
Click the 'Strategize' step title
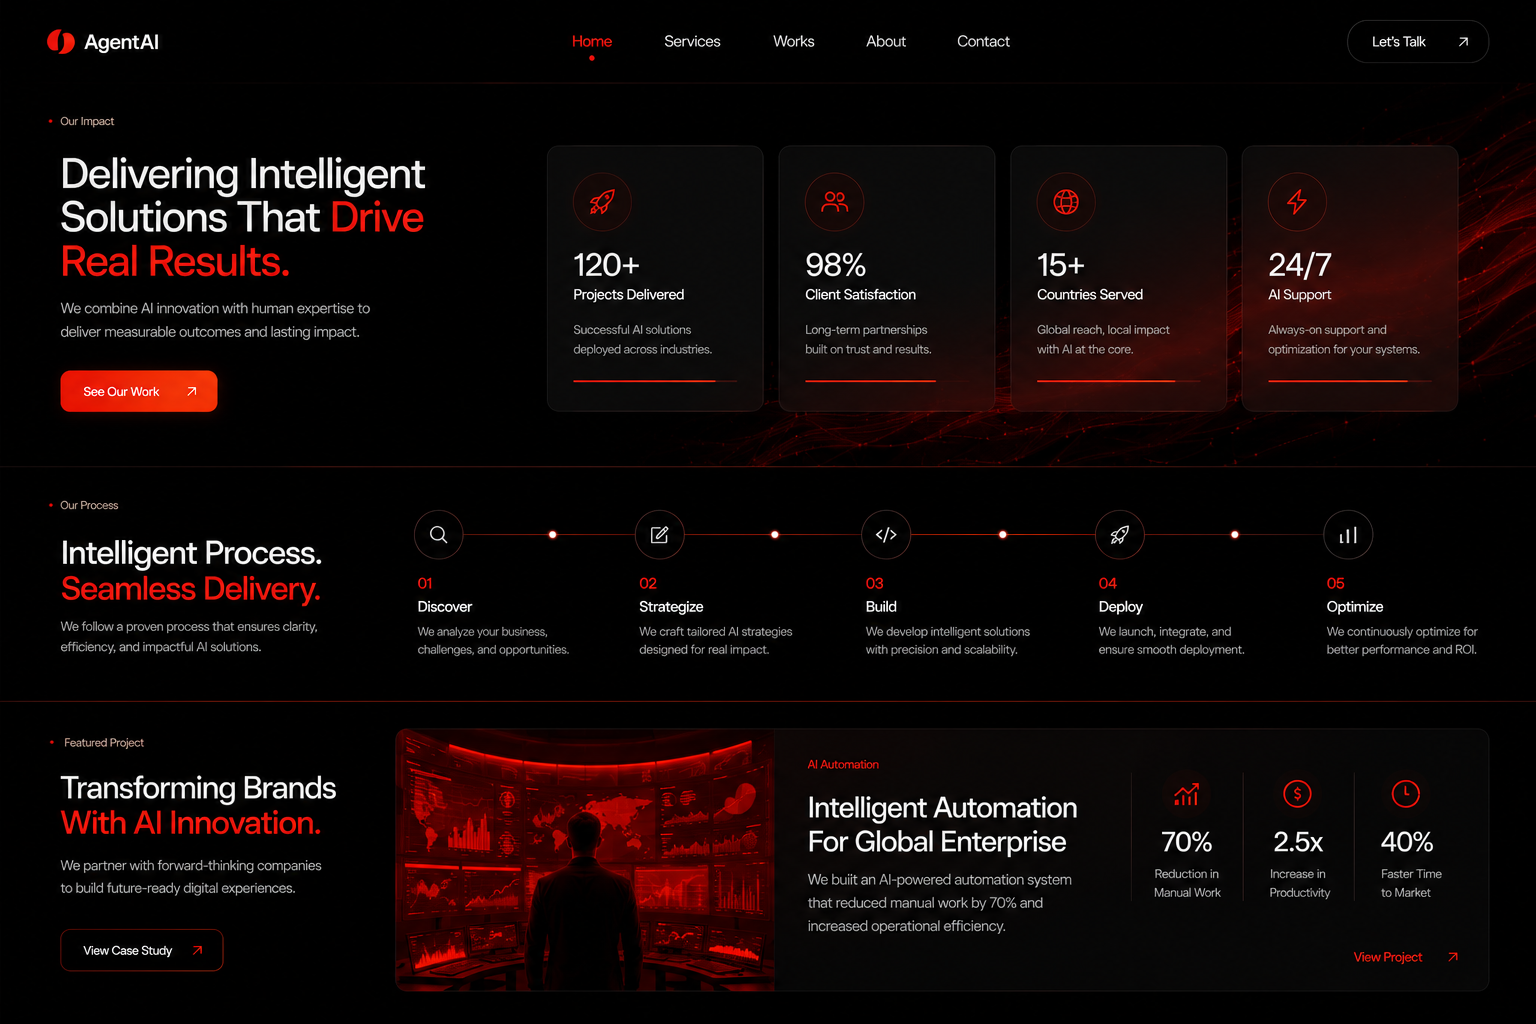(671, 607)
